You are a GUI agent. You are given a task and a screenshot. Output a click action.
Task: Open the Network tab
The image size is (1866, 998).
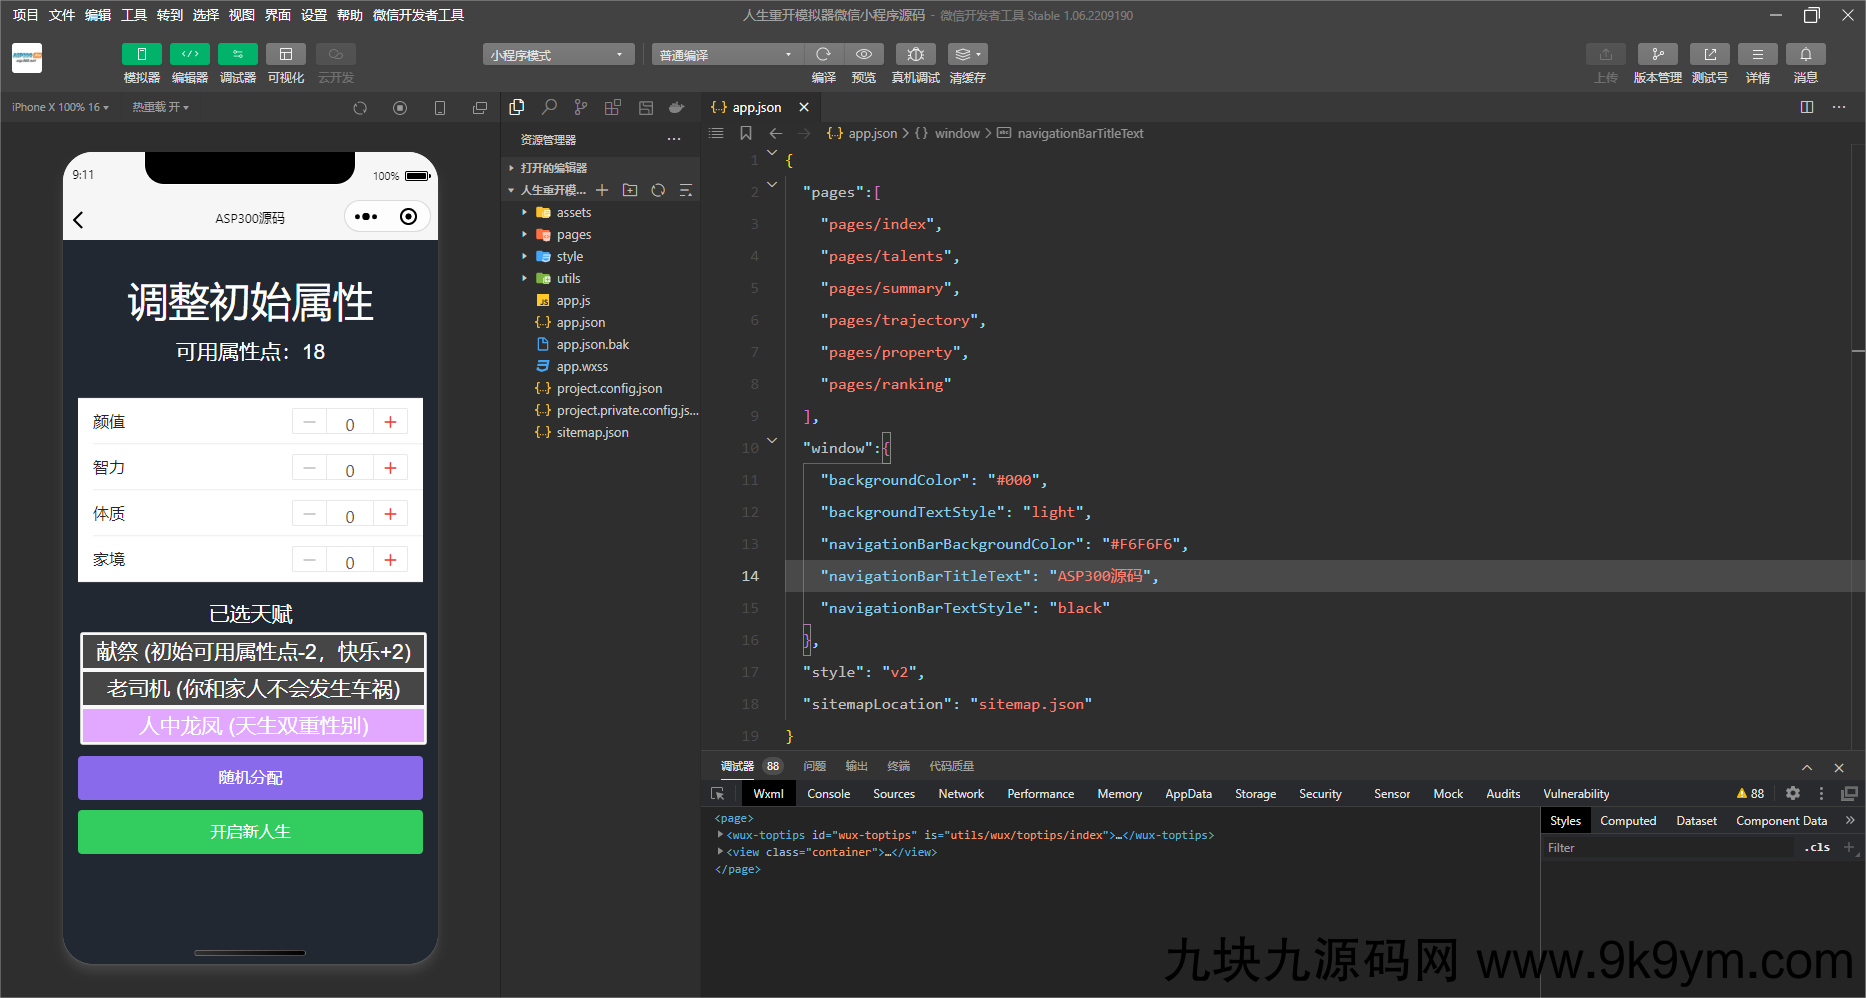961,794
